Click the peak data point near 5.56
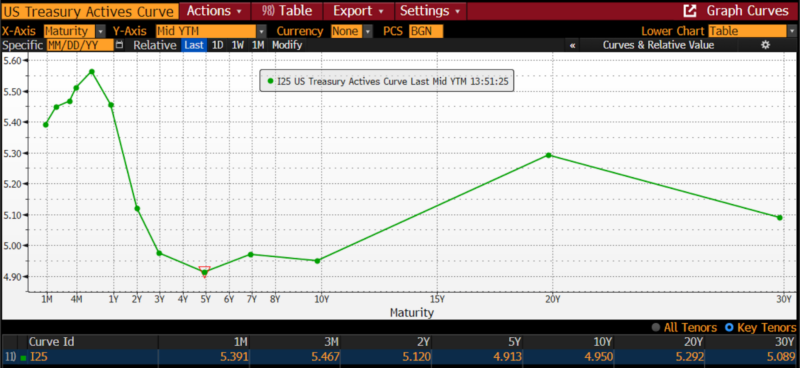This screenshot has height=368, width=800. click(92, 71)
